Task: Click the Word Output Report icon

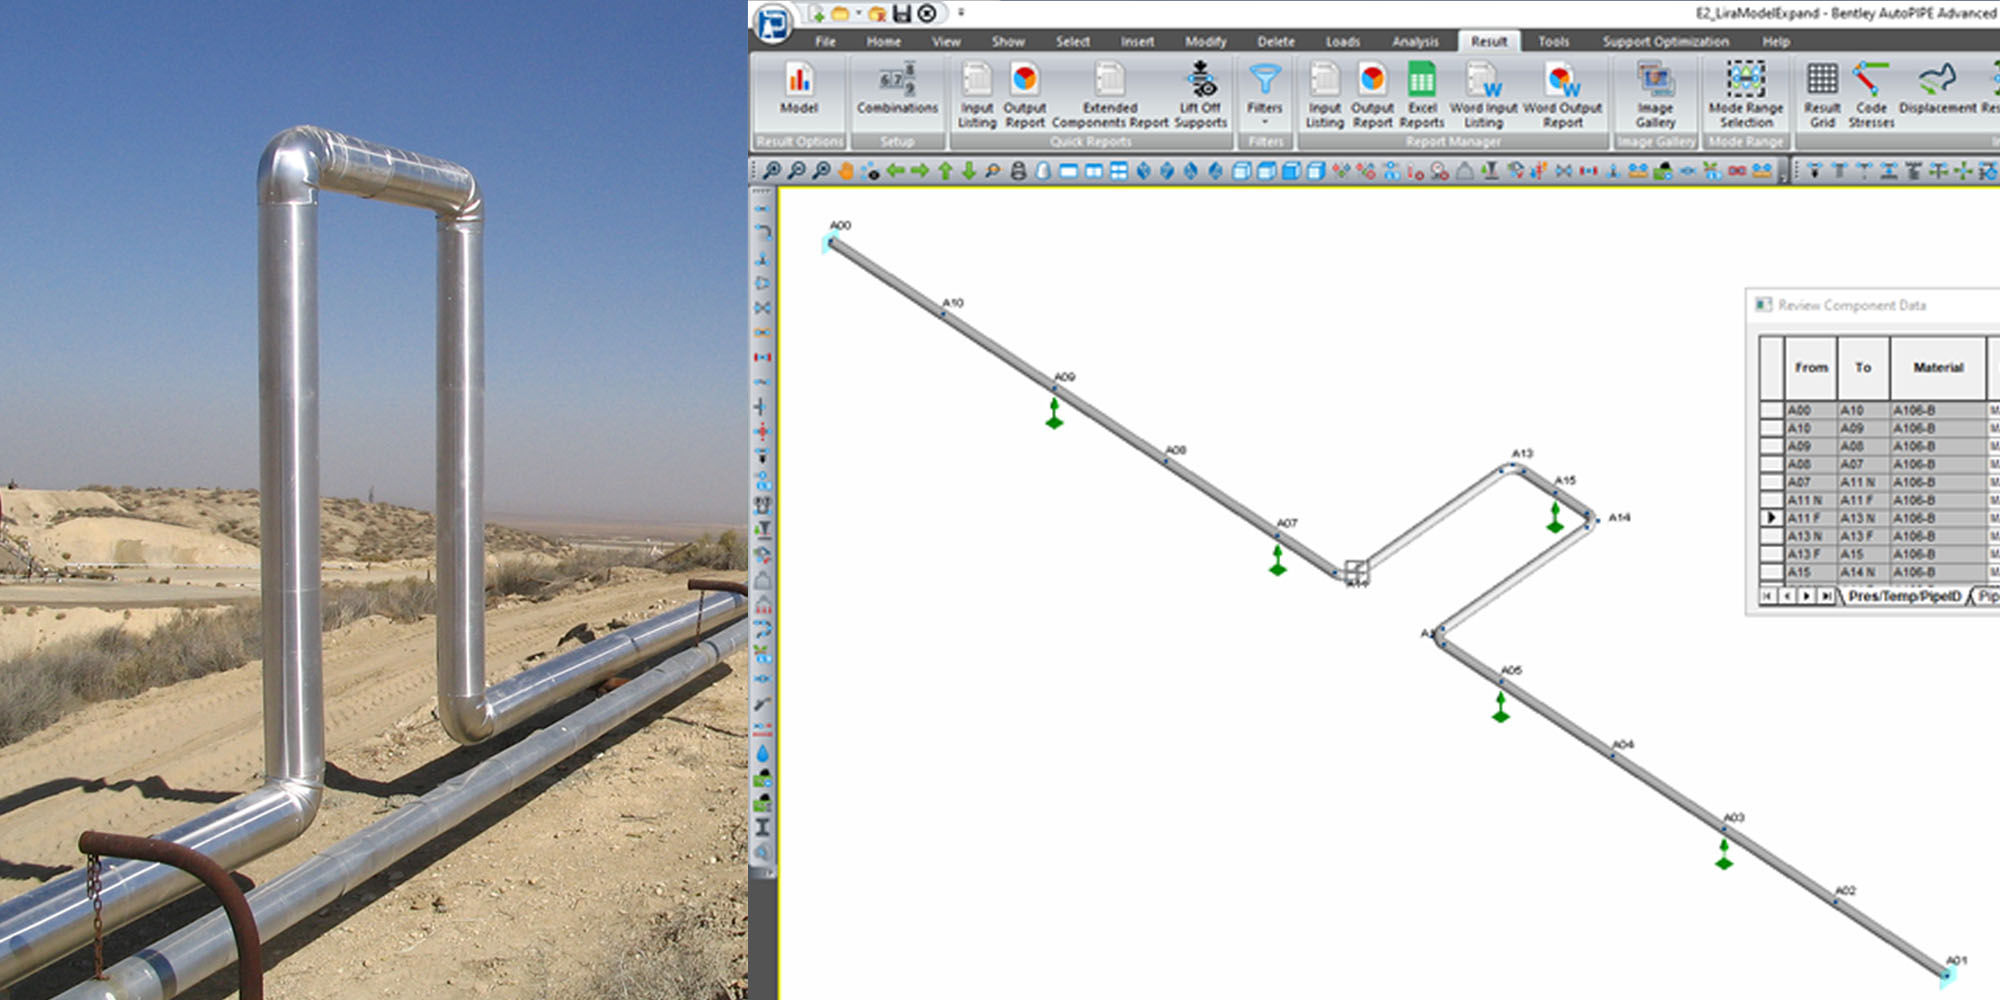Action: [x=1562, y=94]
